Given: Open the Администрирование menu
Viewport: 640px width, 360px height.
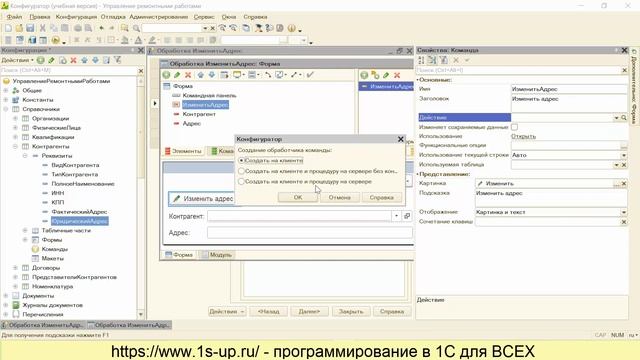Looking at the screenshot, I should click(158, 17).
